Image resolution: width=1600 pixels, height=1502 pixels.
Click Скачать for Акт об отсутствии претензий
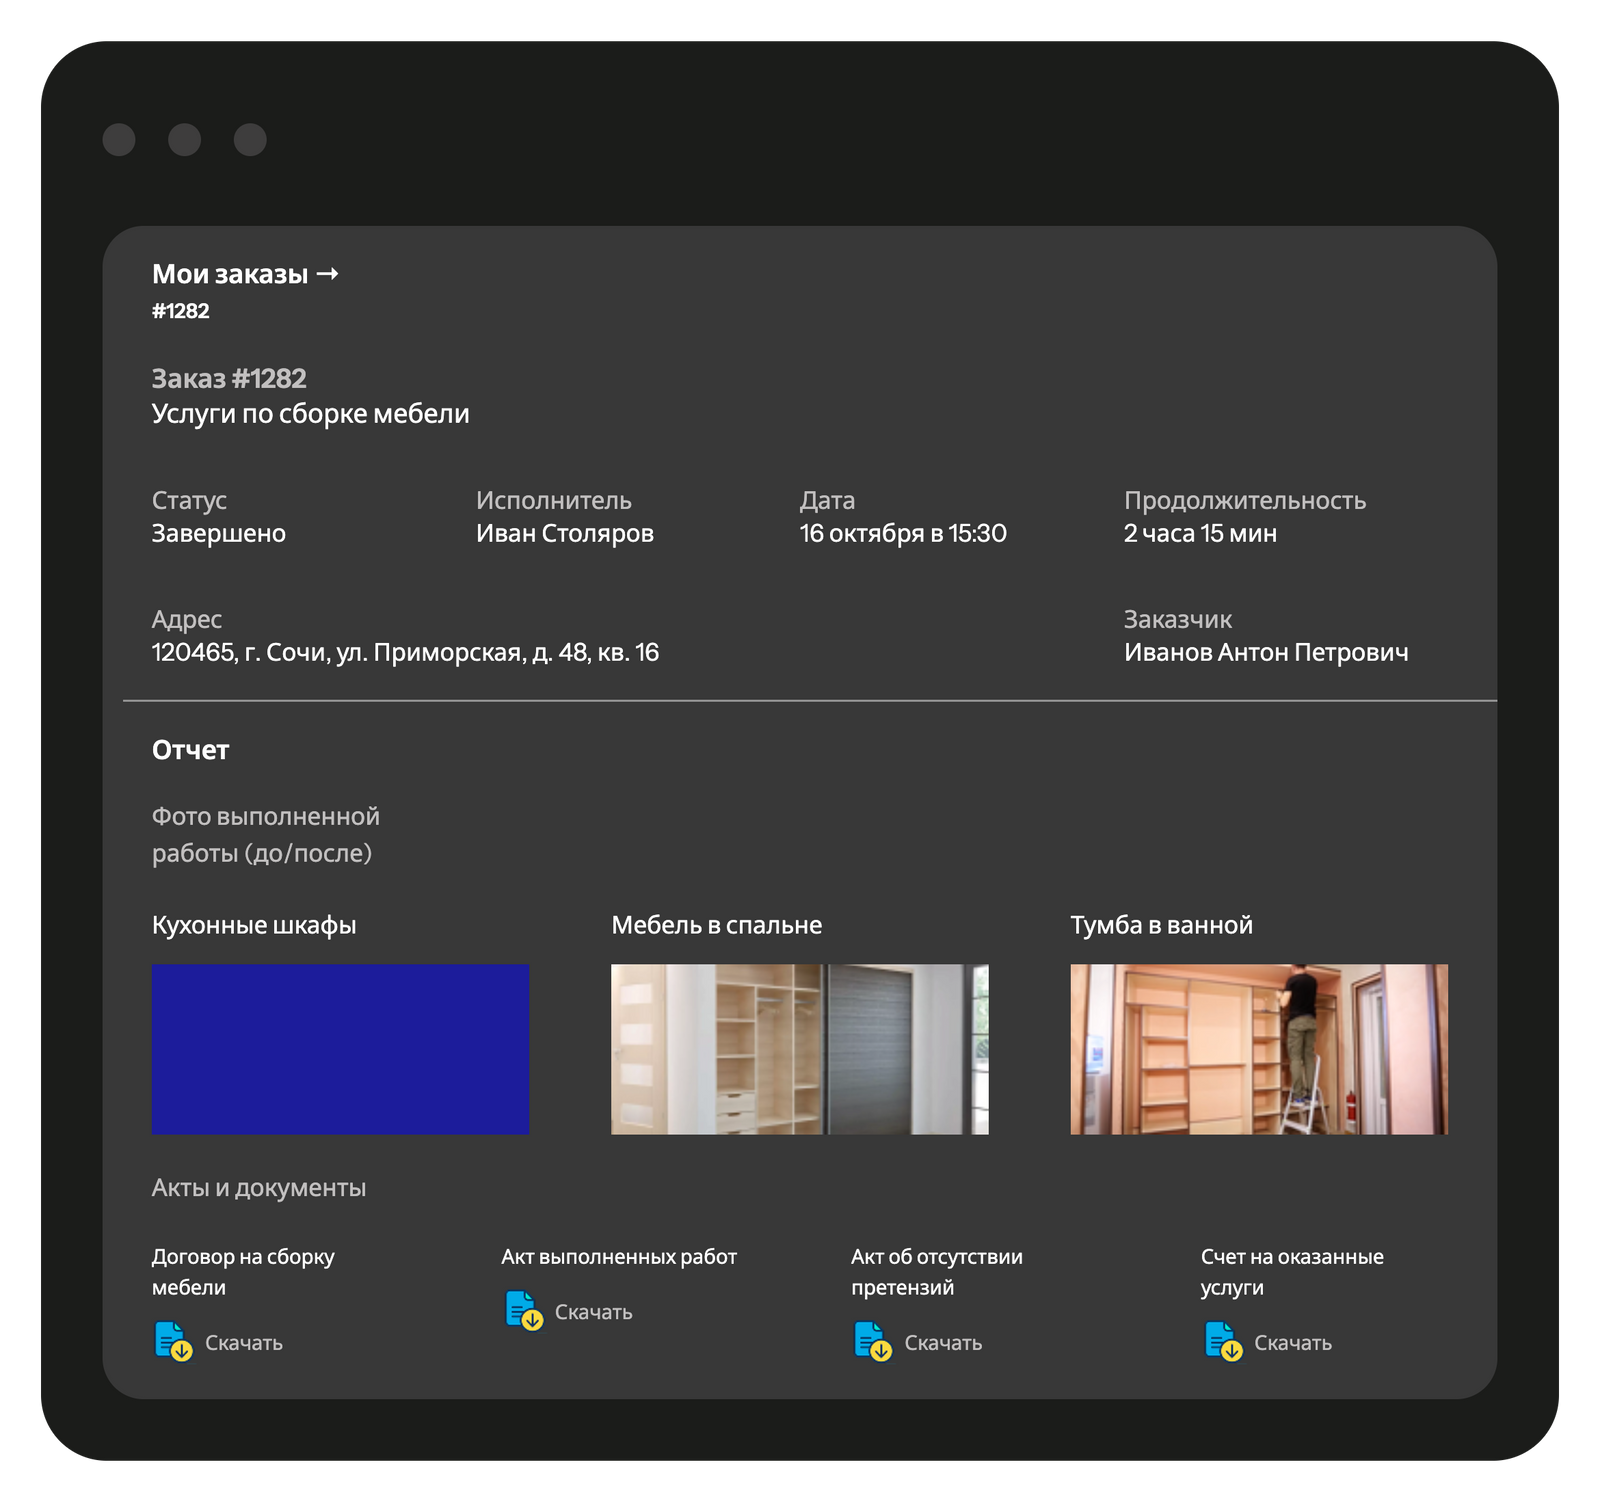pos(943,1343)
